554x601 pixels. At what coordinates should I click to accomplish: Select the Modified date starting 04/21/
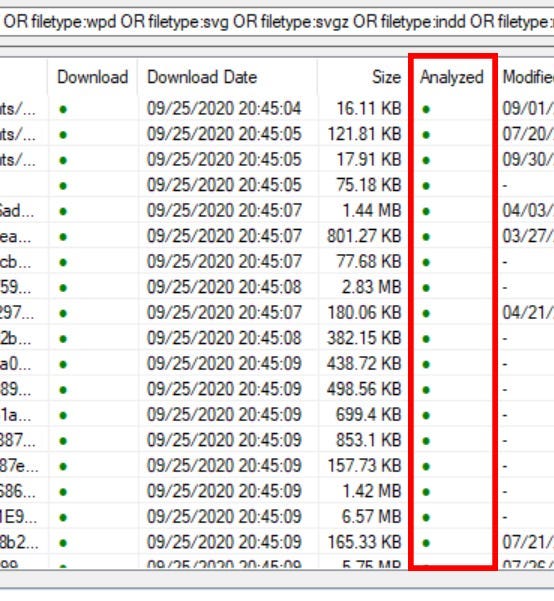(x=528, y=313)
